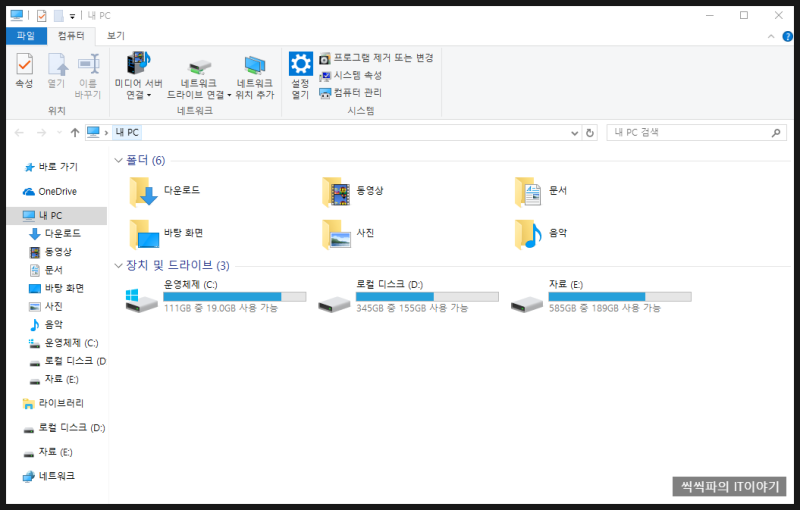Viewport: 800px width, 510px height.
Task: Click the PC icon in the address bar
Action: click(93, 133)
